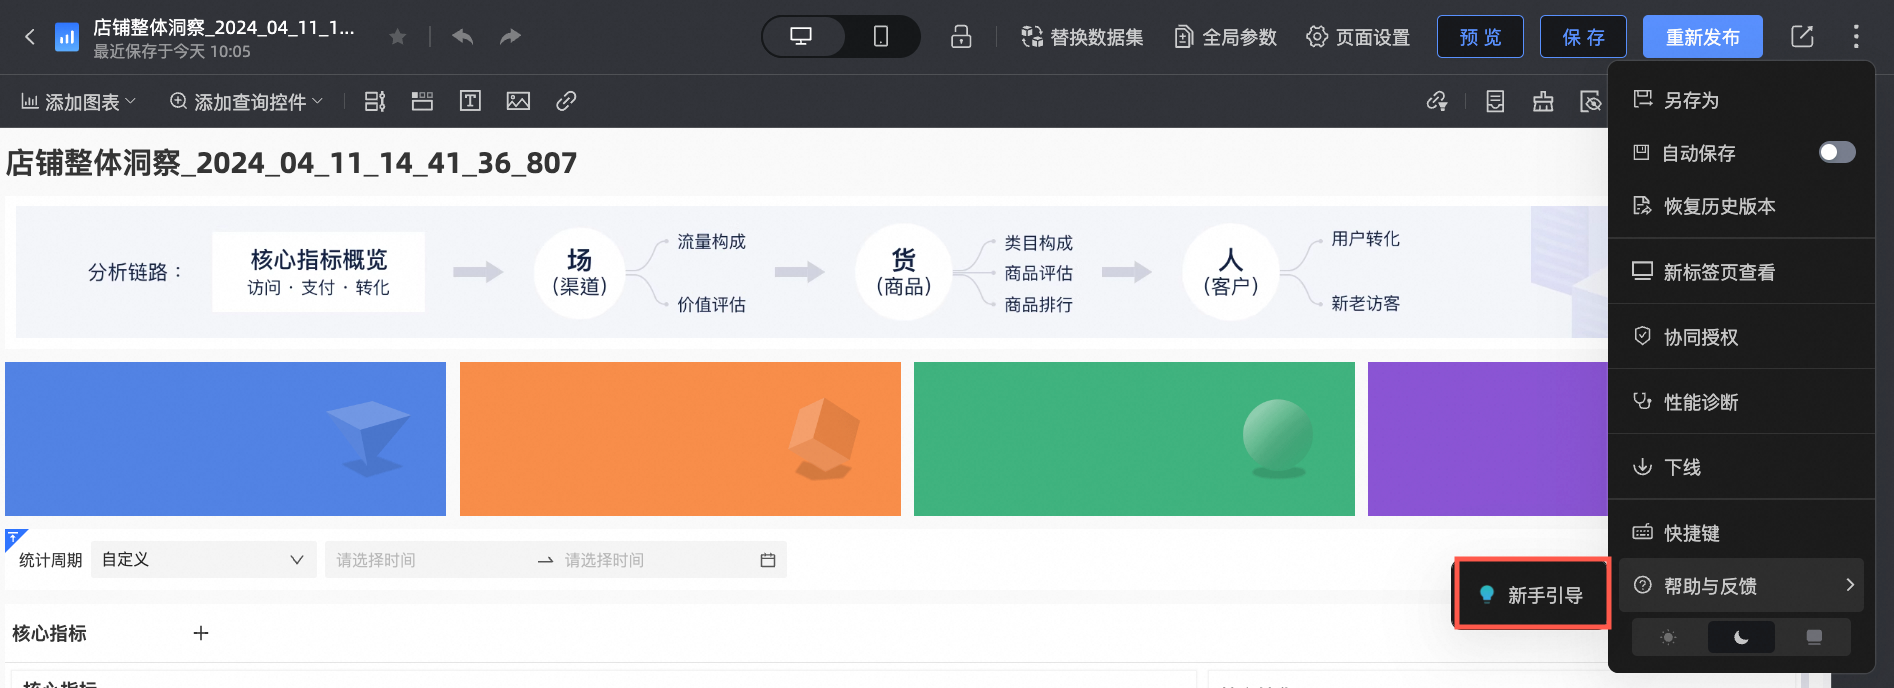Select 恢复历史版本 menu item

tap(1741, 206)
